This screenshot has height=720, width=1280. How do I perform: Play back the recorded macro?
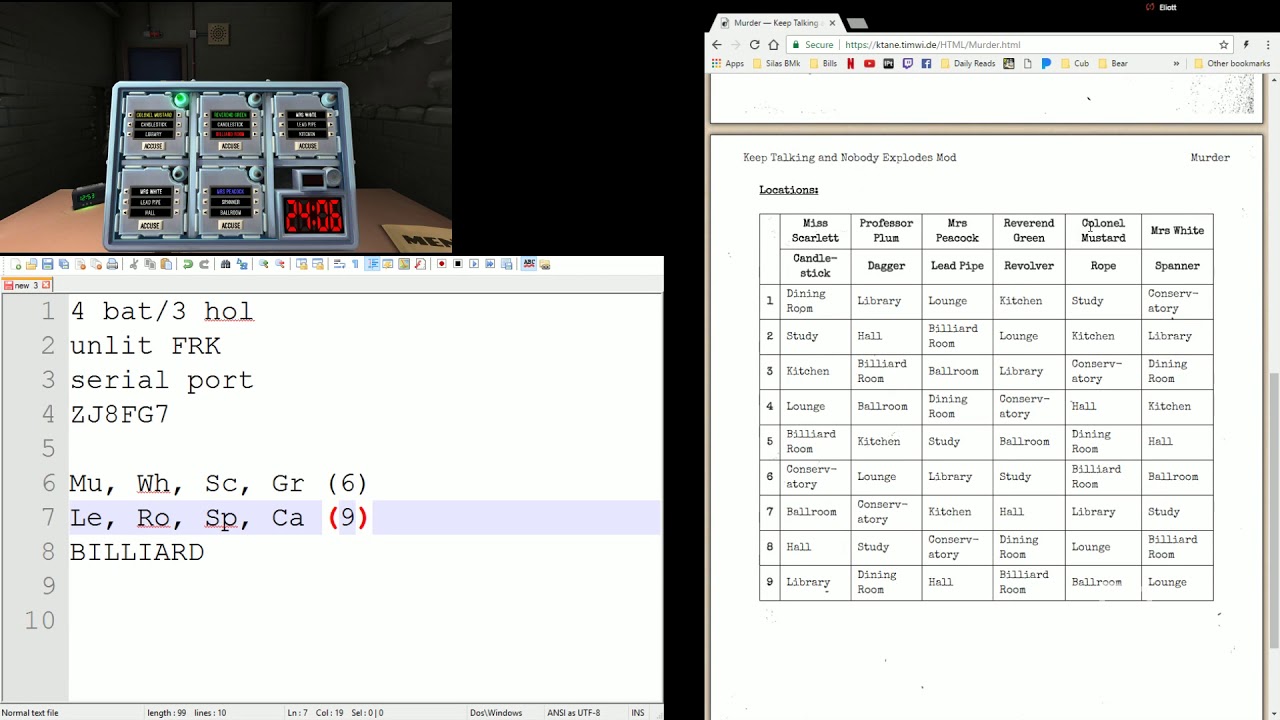(474, 264)
